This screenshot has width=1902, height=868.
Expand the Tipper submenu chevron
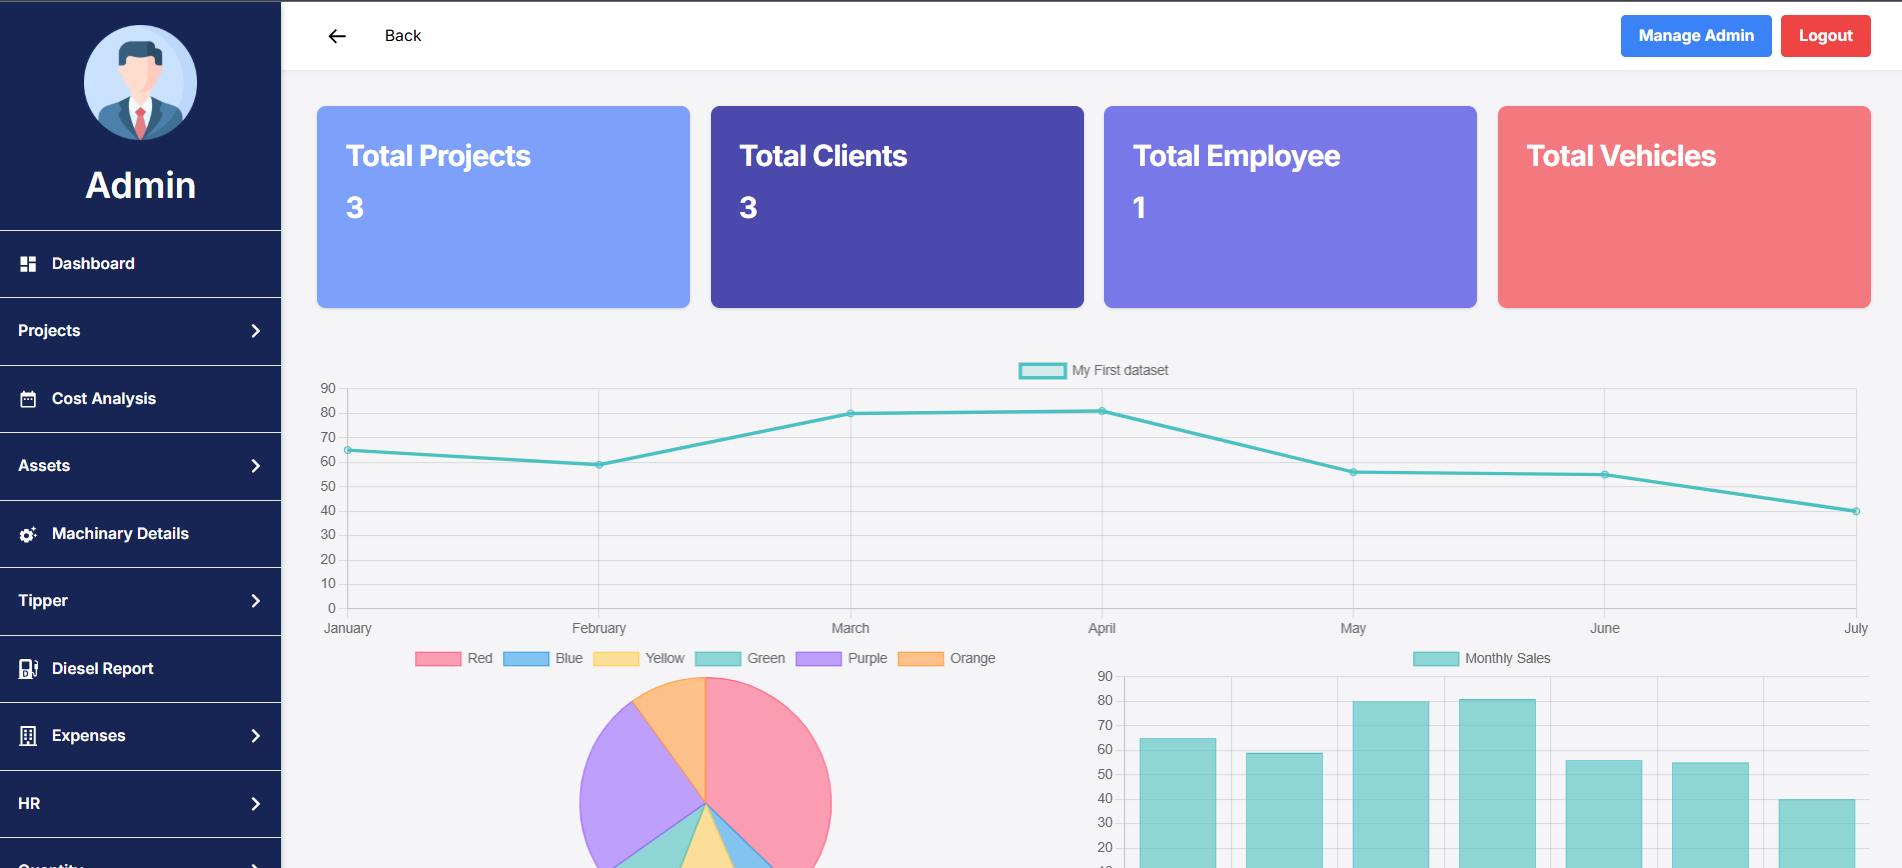(x=255, y=601)
